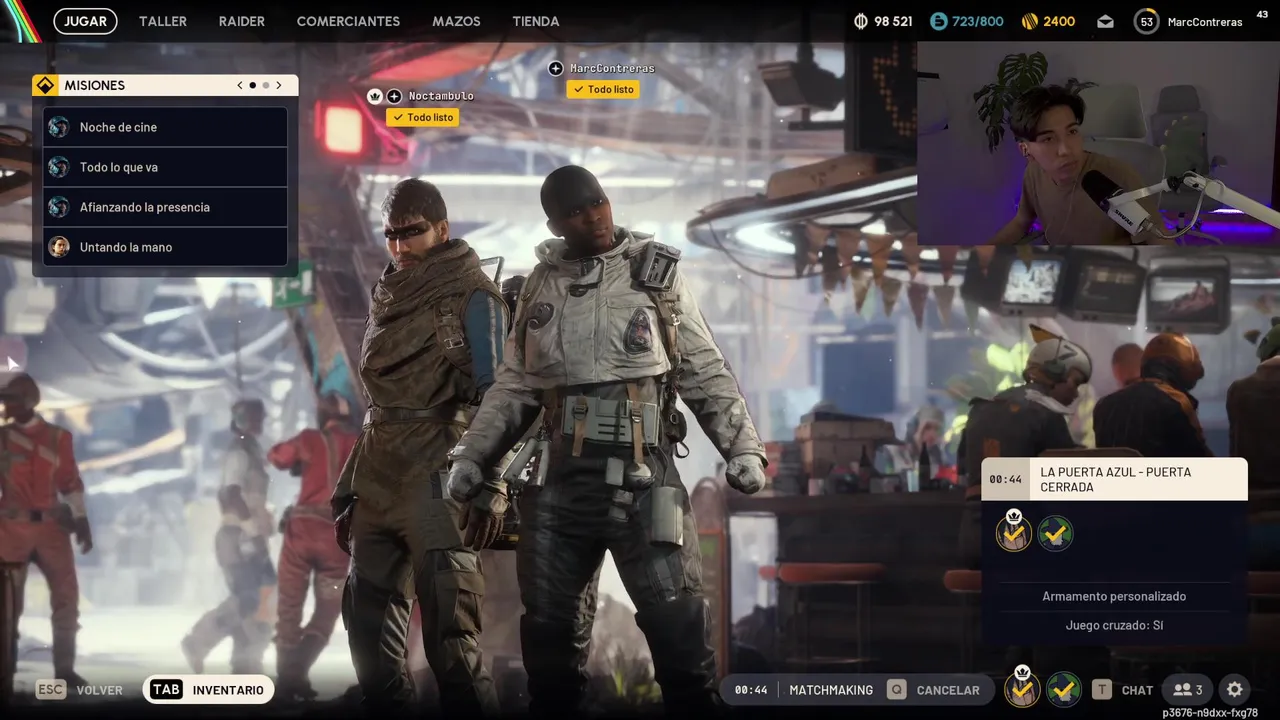Click Noctambulo's Todo listo ready badge
The image size is (1280, 720).
pyautogui.click(x=423, y=117)
